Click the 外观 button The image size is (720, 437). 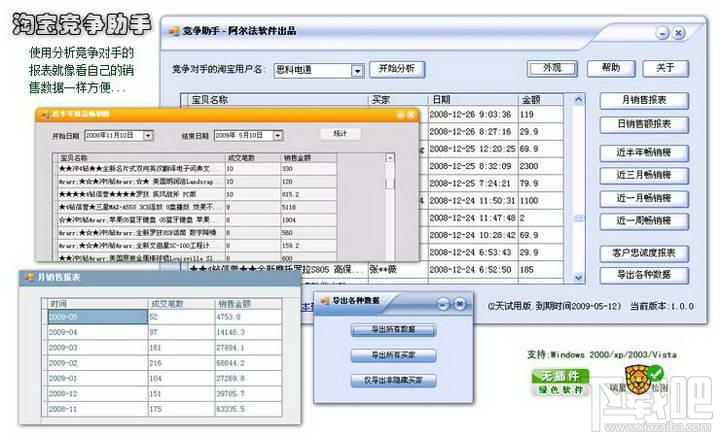tap(552, 68)
